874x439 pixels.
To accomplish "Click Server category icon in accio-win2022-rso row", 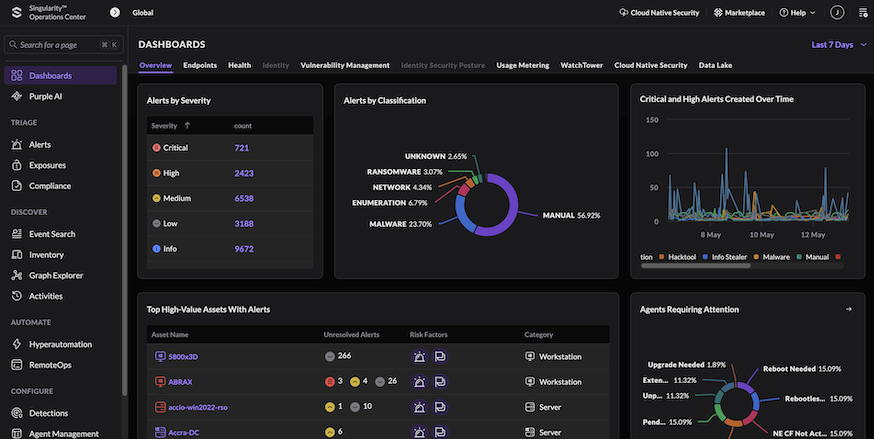I will 530,407.
